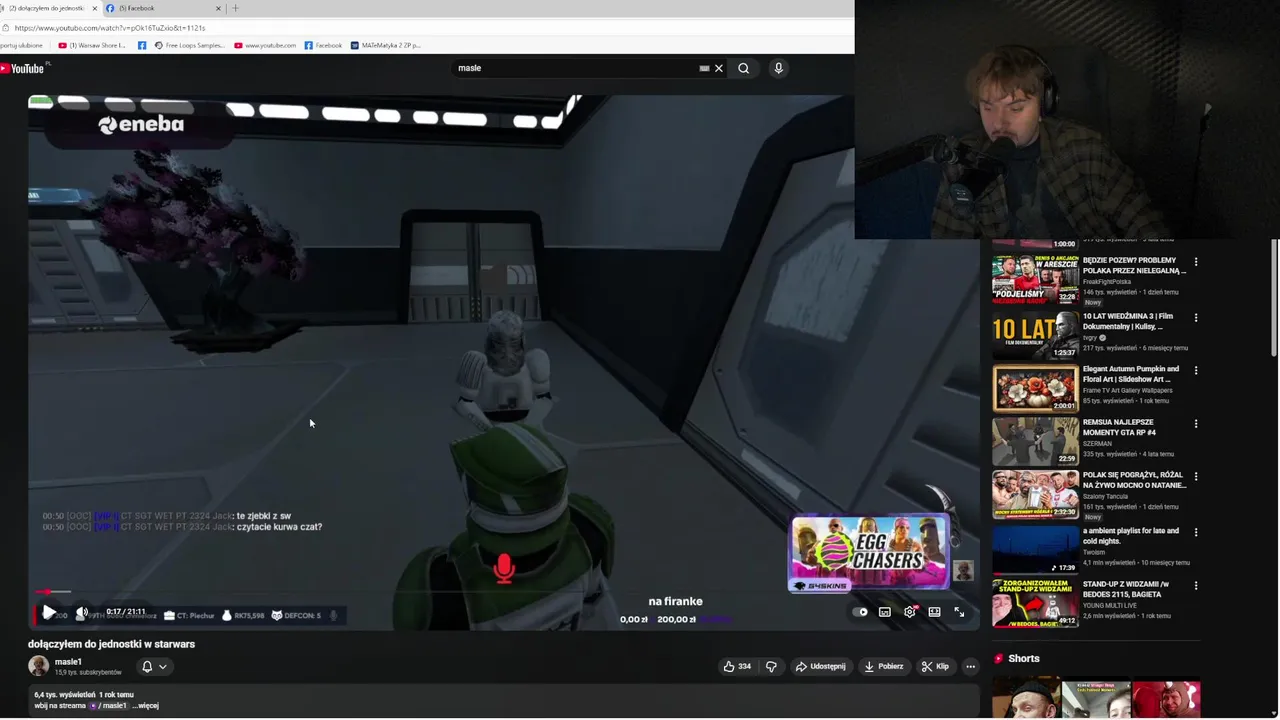The height and width of the screenshot is (720, 1280).
Task: Open options for 10 LAT WIEDŹMINA video
Action: click(x=1195, y=318)
